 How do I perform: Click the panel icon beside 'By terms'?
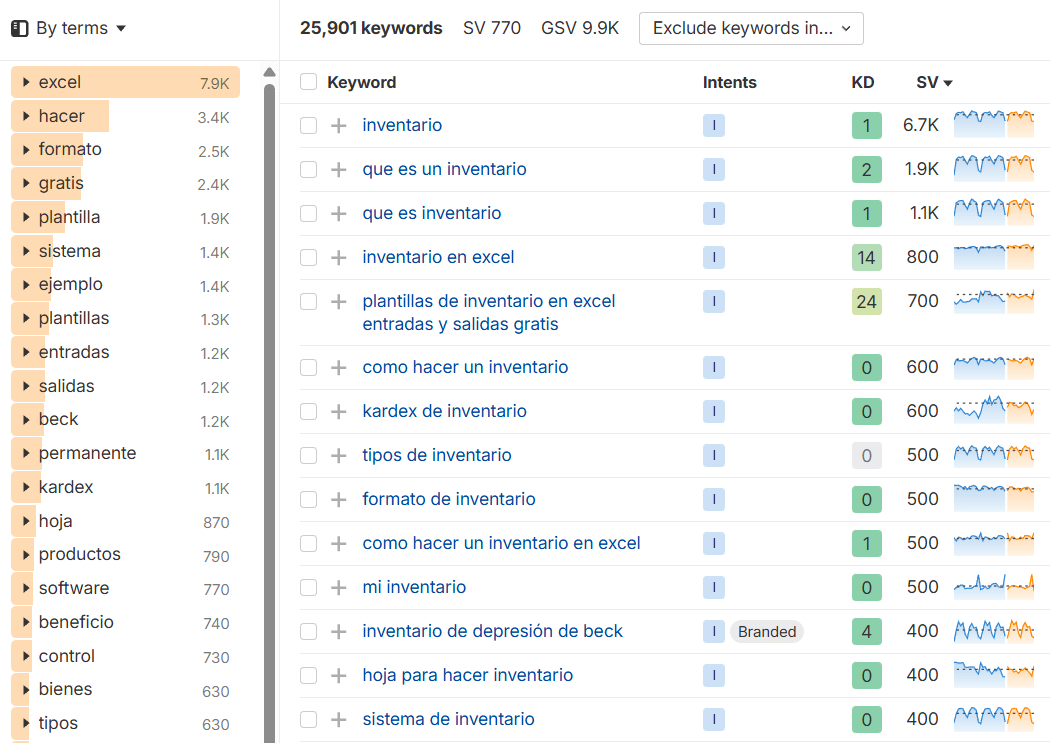[x=19, y=29]
